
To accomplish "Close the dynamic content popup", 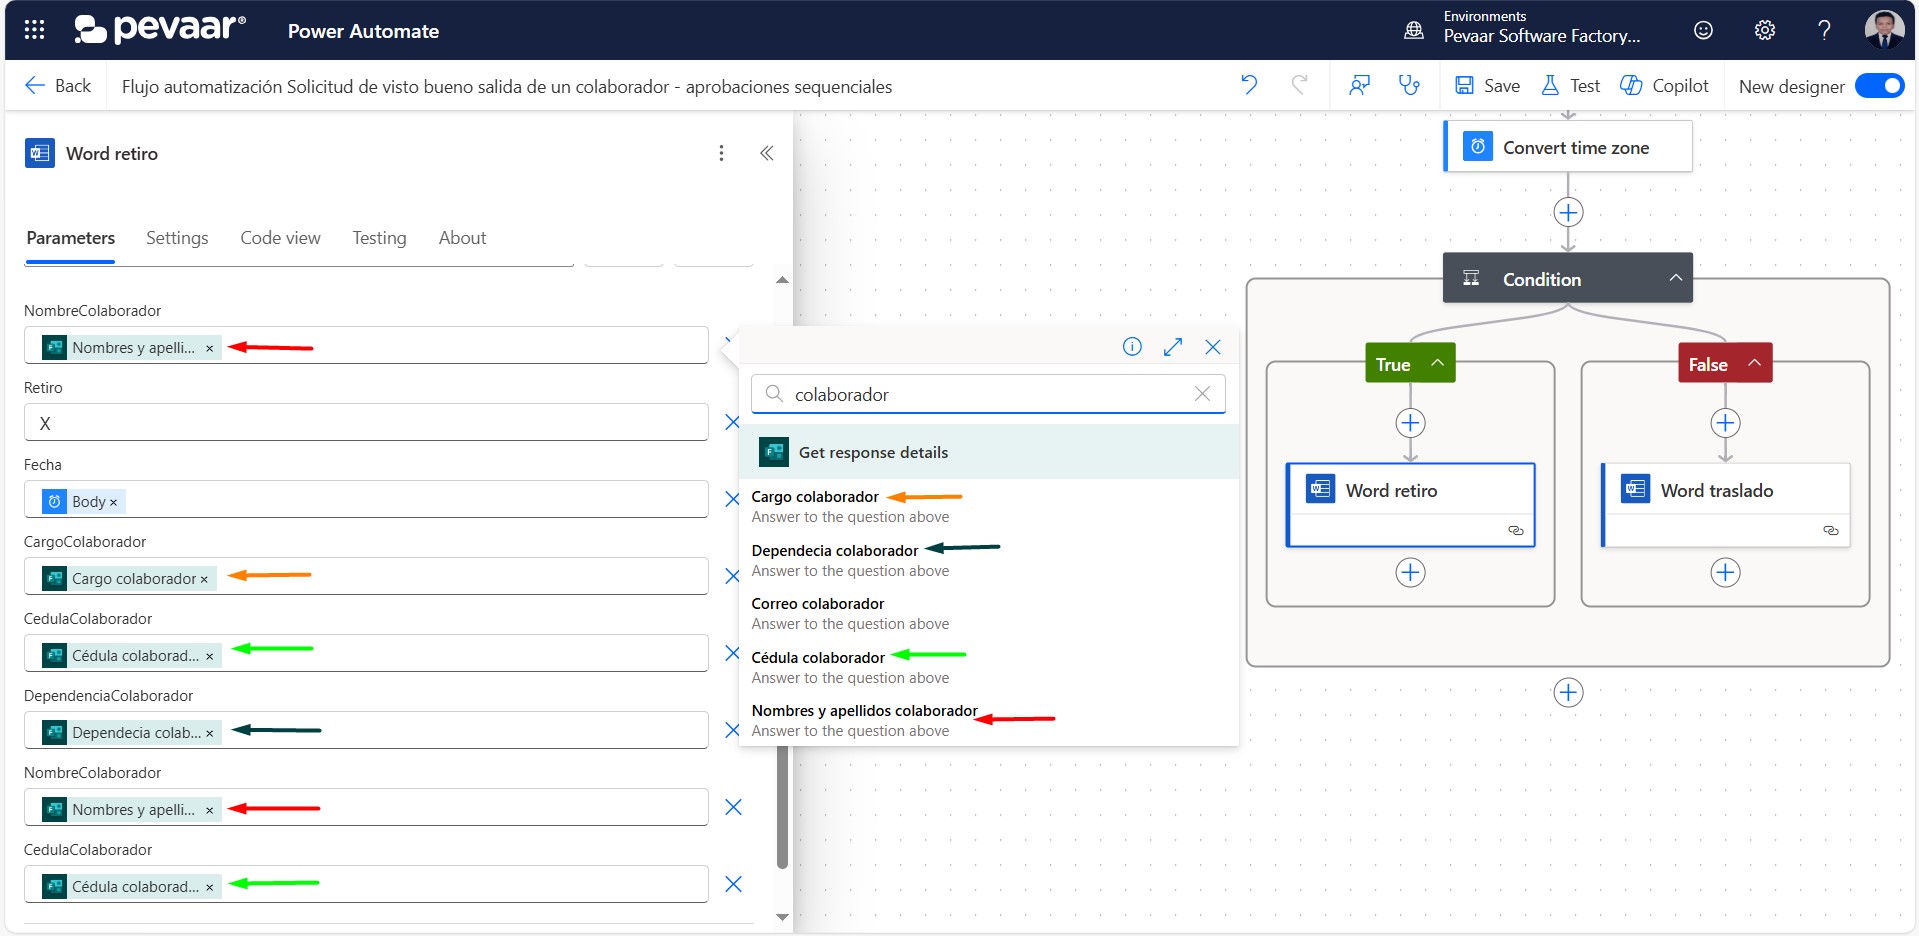I will click(x=1213, y=347).
